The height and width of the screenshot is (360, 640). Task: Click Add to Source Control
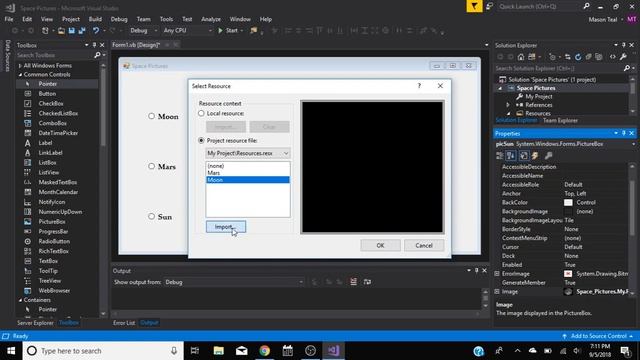click(x=598, y=336)
